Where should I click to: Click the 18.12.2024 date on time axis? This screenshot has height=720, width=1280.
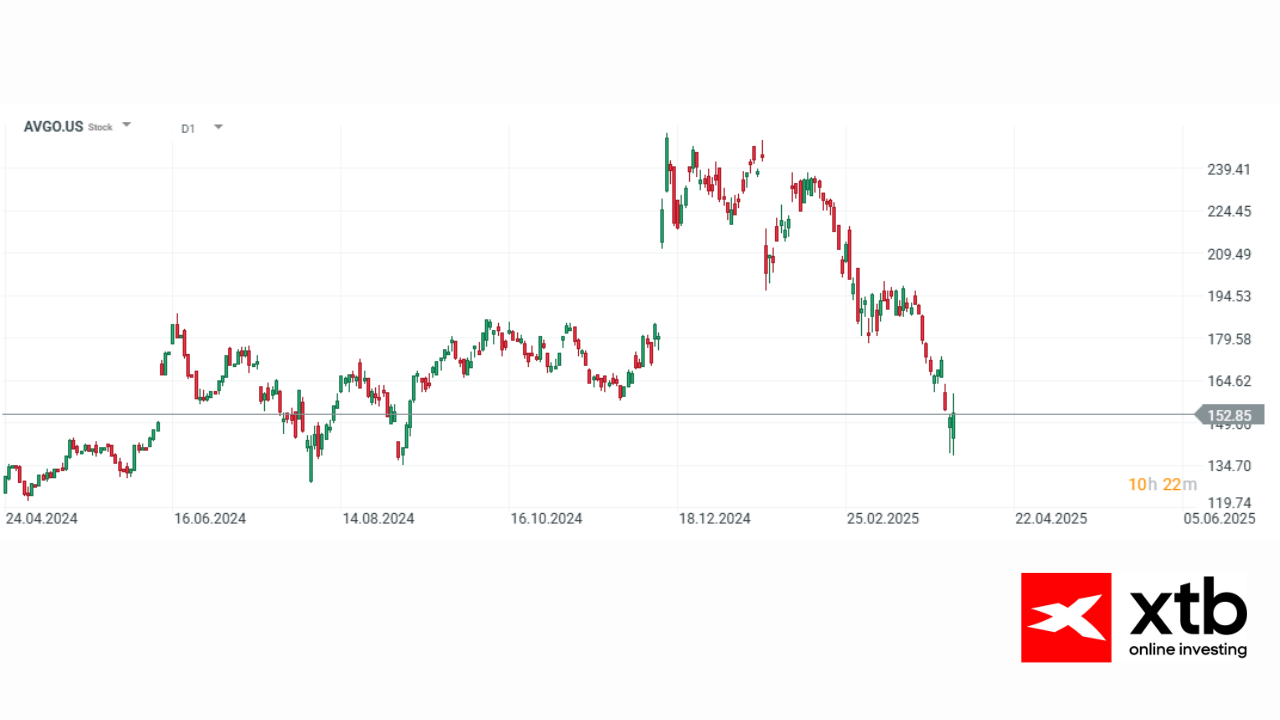pyautogui.click(x=715, y=518)
